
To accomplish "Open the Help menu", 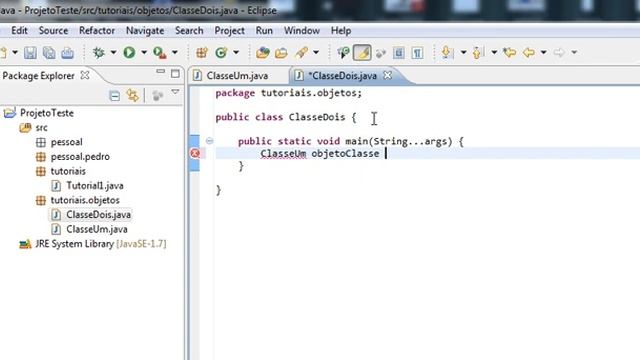I will [341, 31].
